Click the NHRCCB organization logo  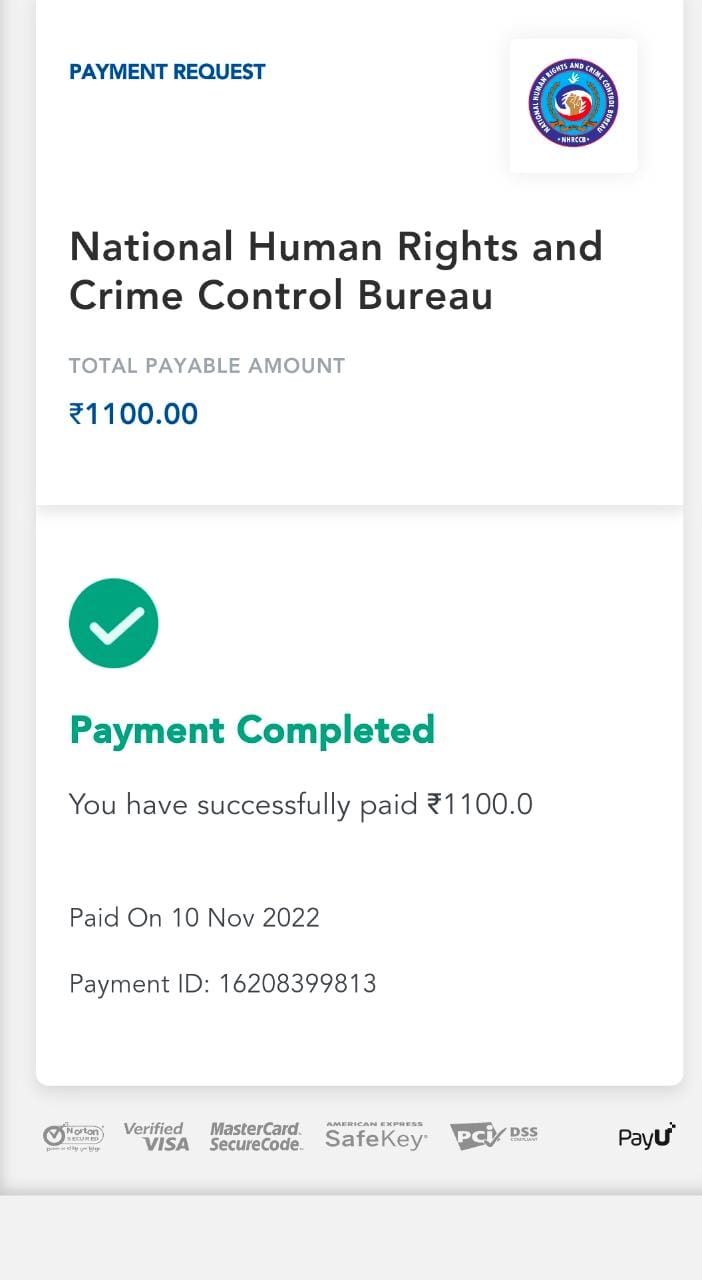click(x=573, y=103)
